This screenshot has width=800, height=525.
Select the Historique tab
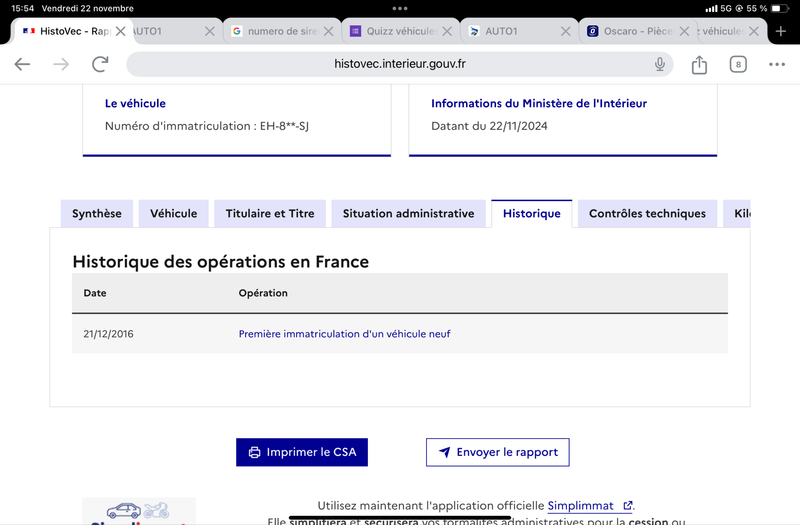click(x=532, y=214)
